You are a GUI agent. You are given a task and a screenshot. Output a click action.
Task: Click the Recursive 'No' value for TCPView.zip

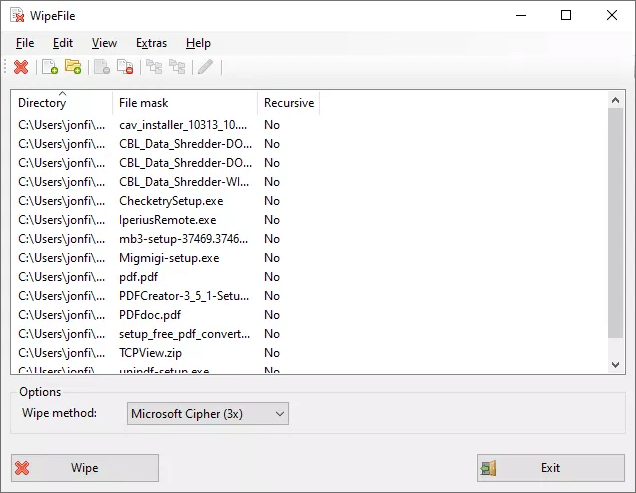click(272, 353)
